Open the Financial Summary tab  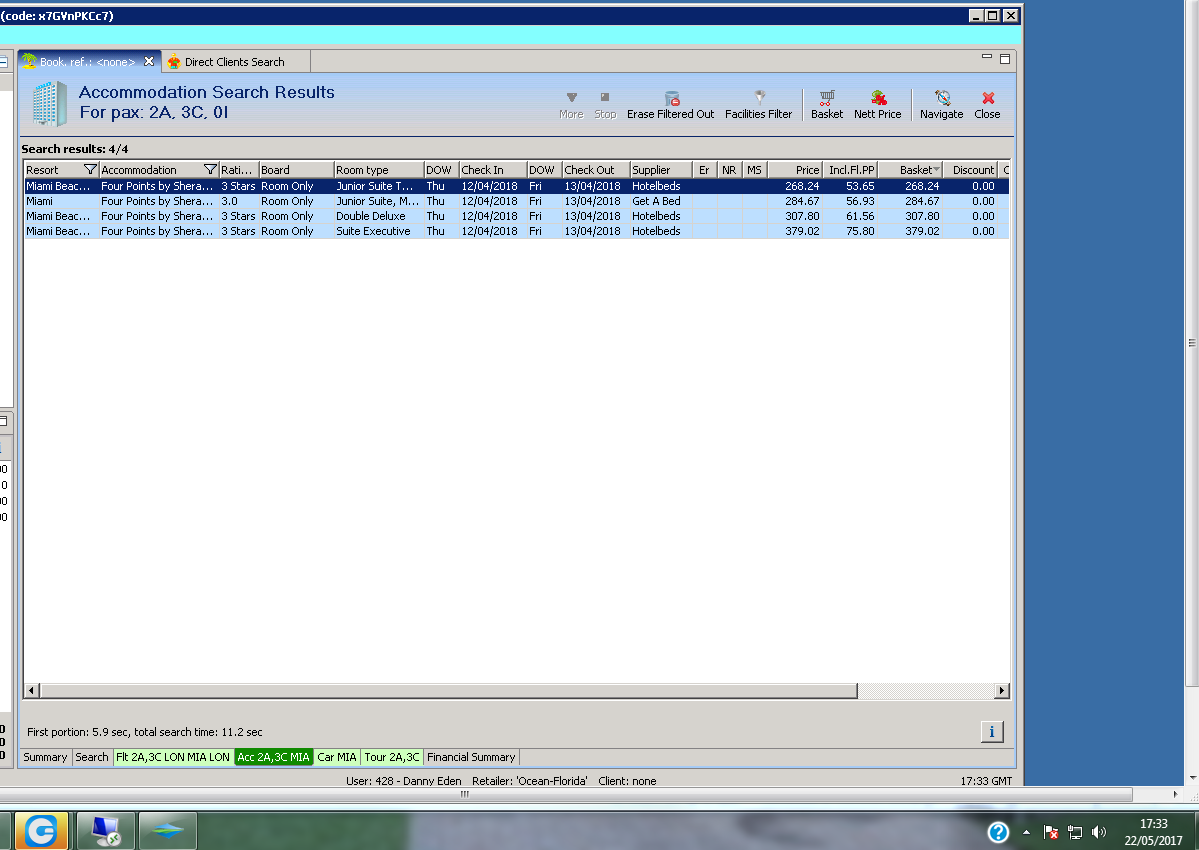click(x=471, y=757)
